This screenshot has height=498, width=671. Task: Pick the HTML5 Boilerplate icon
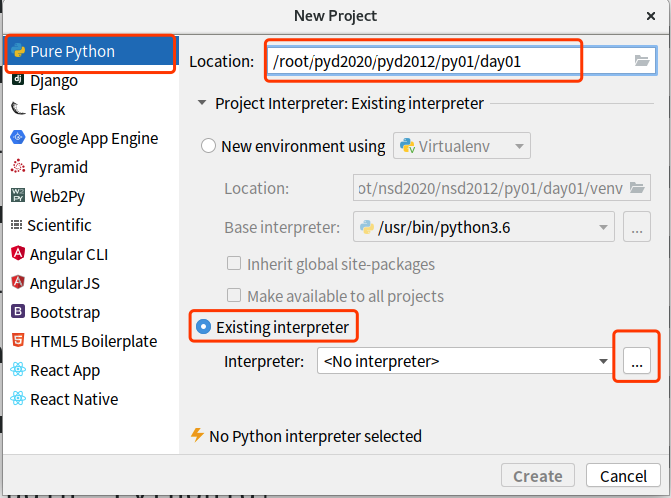click(x=18, y=341)
